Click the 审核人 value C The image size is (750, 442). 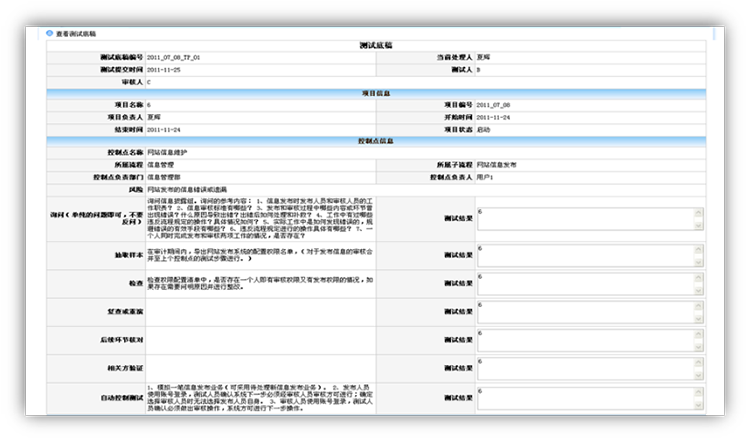click(149, 82)
